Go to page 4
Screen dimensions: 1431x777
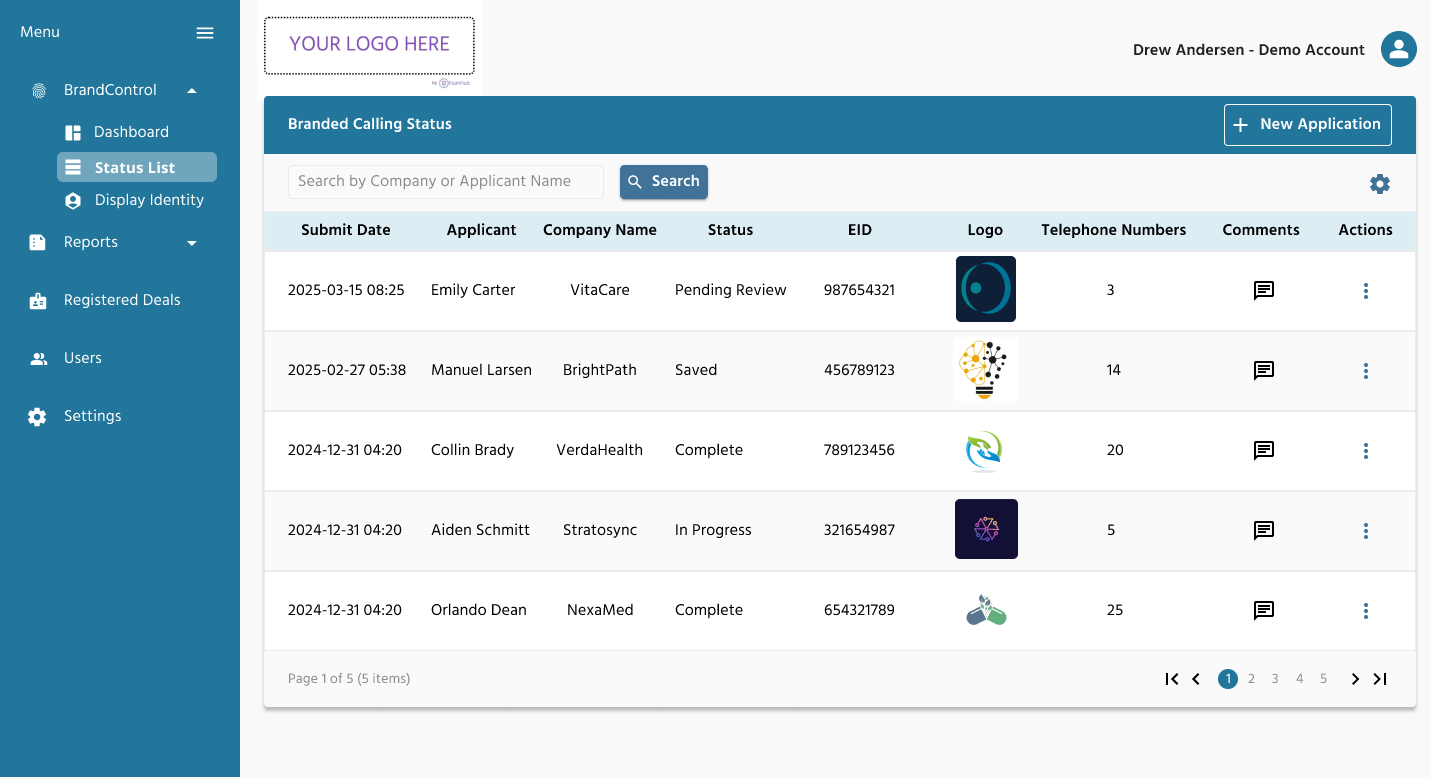[x=1299, y=679]
